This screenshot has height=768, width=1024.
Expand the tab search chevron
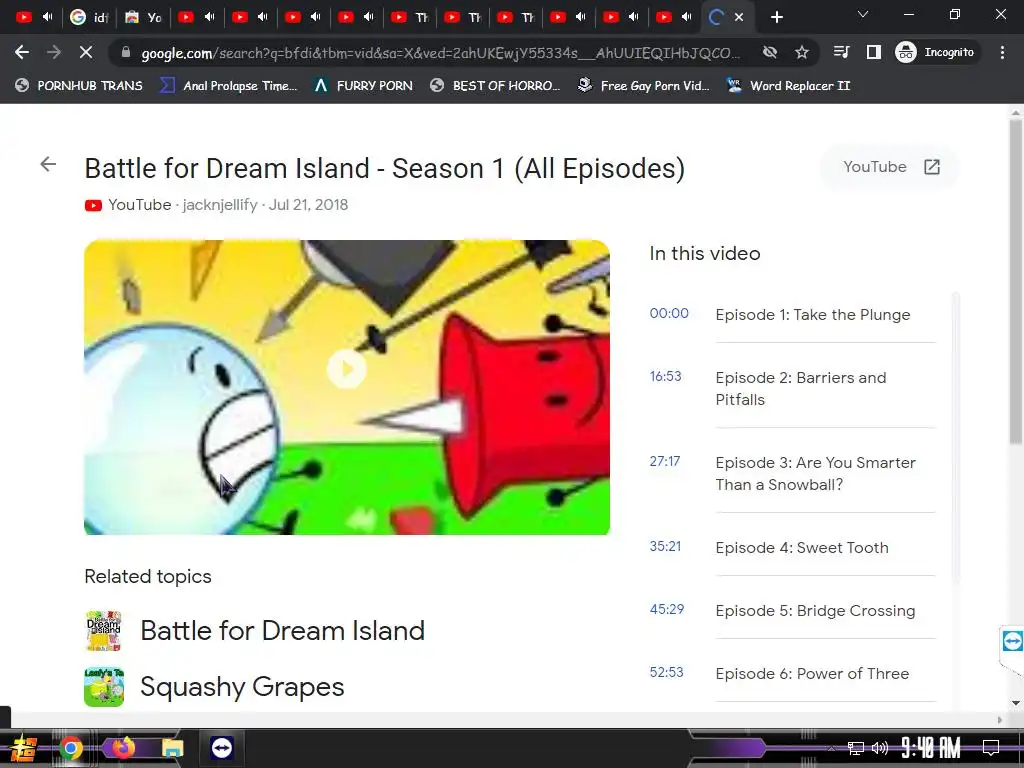(x=863, y=14)
